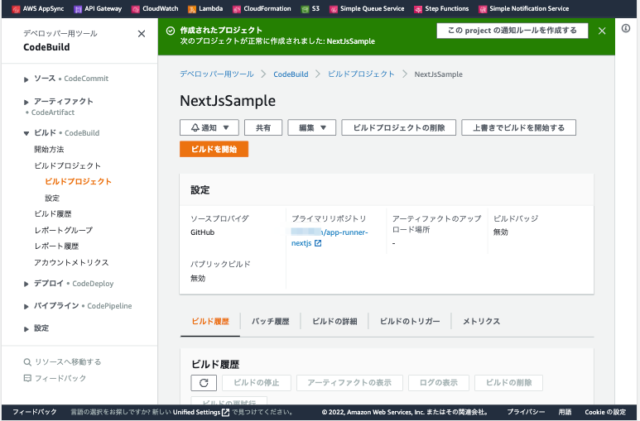
Task: Switch to the ビルド履歴 tab
Action: pyautogui.click(x=210, y=321)
